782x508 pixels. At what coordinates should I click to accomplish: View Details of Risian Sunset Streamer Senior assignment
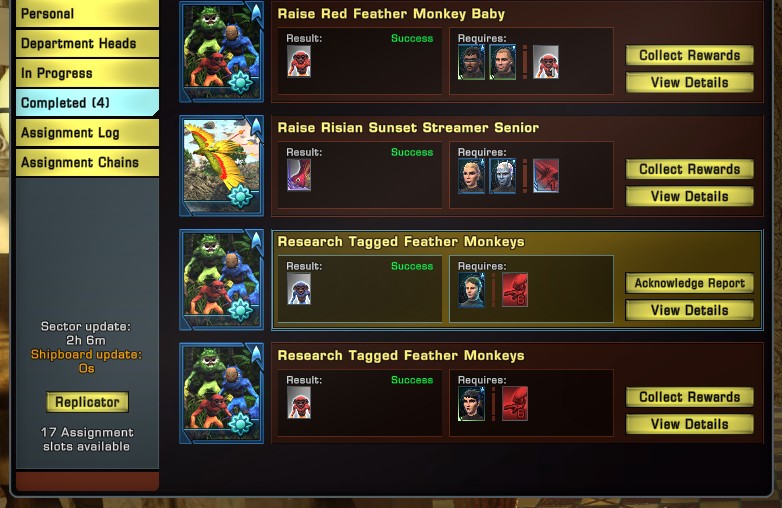tap(689, 196)
